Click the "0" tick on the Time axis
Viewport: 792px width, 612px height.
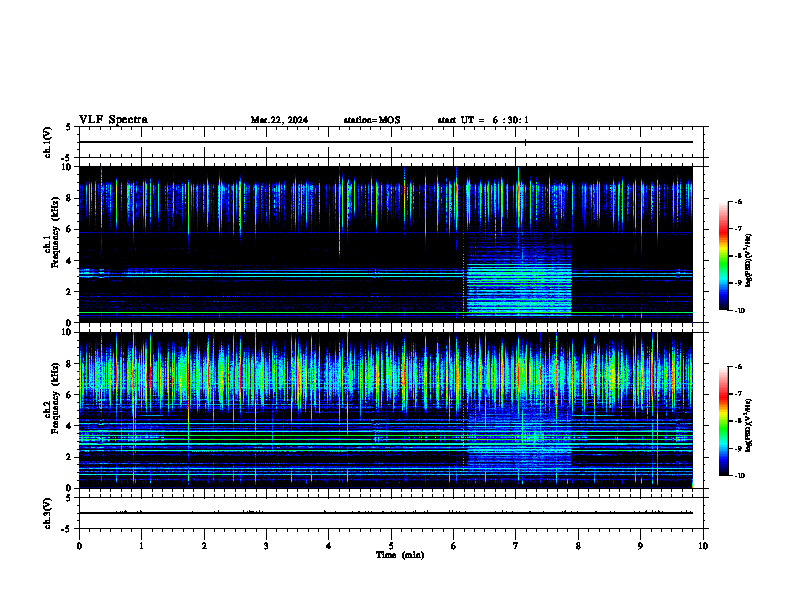point(79,546)
